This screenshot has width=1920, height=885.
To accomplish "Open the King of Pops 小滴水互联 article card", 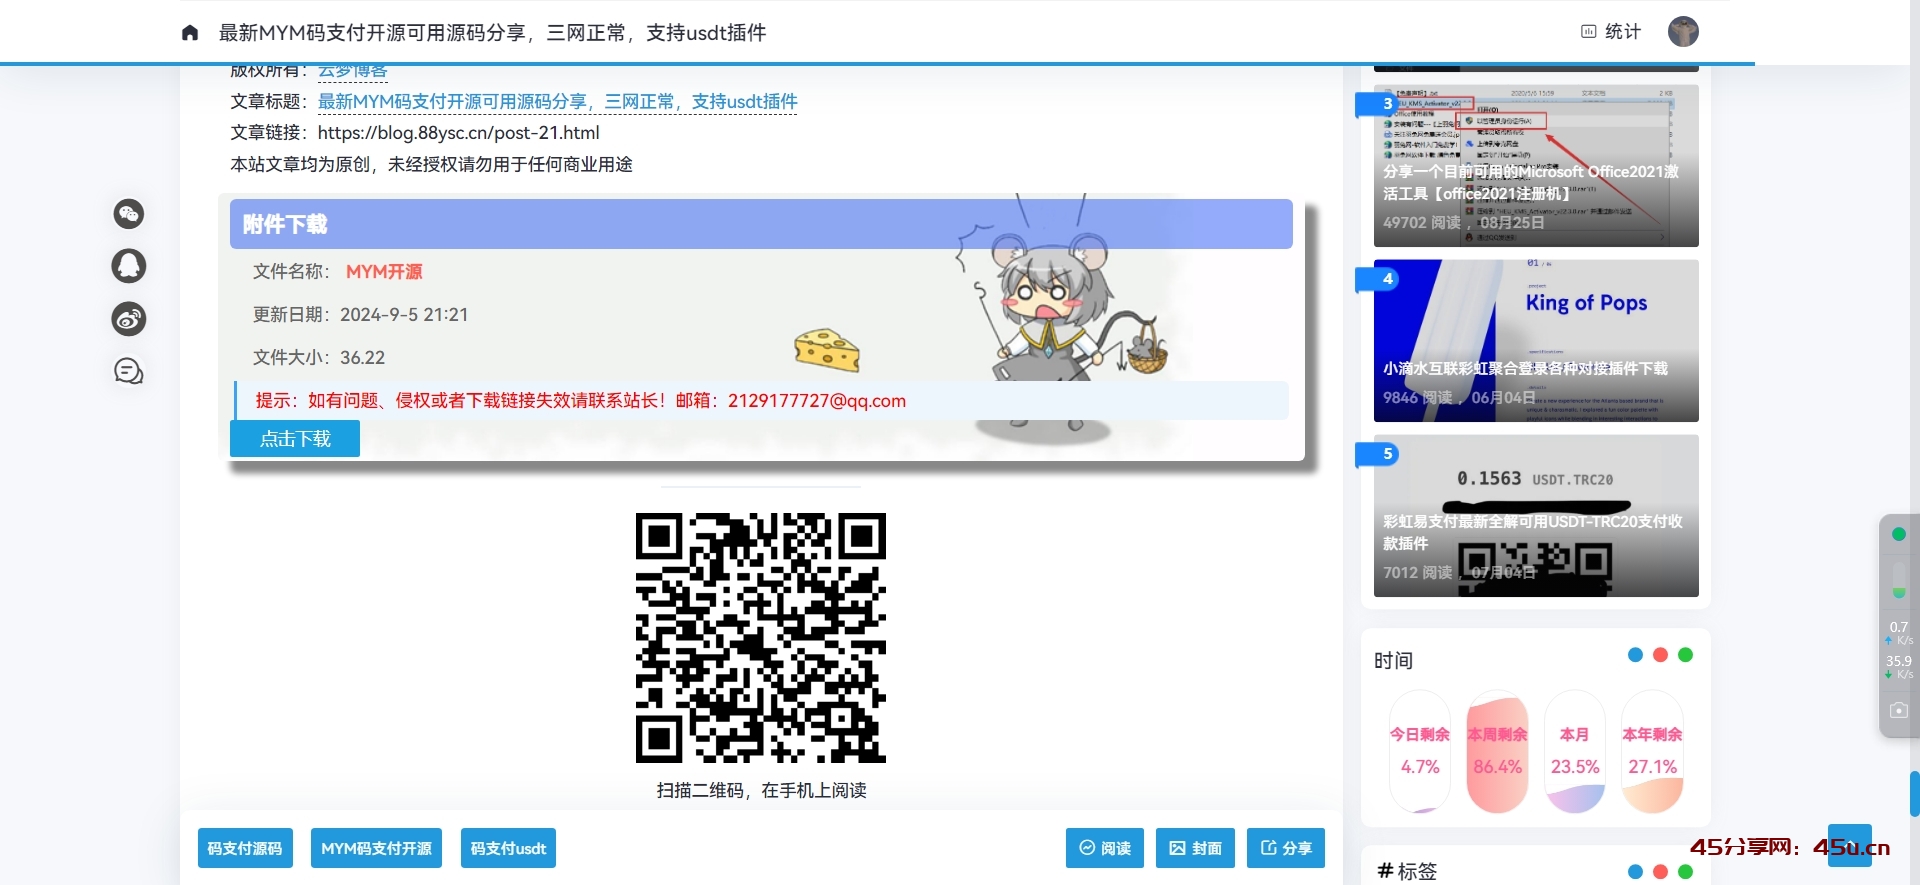I will point(1536,341).
